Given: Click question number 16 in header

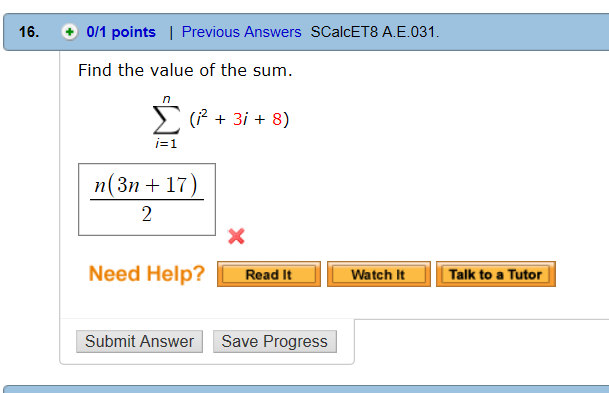Looking at the screenshot, I should (x=29, y=32).
